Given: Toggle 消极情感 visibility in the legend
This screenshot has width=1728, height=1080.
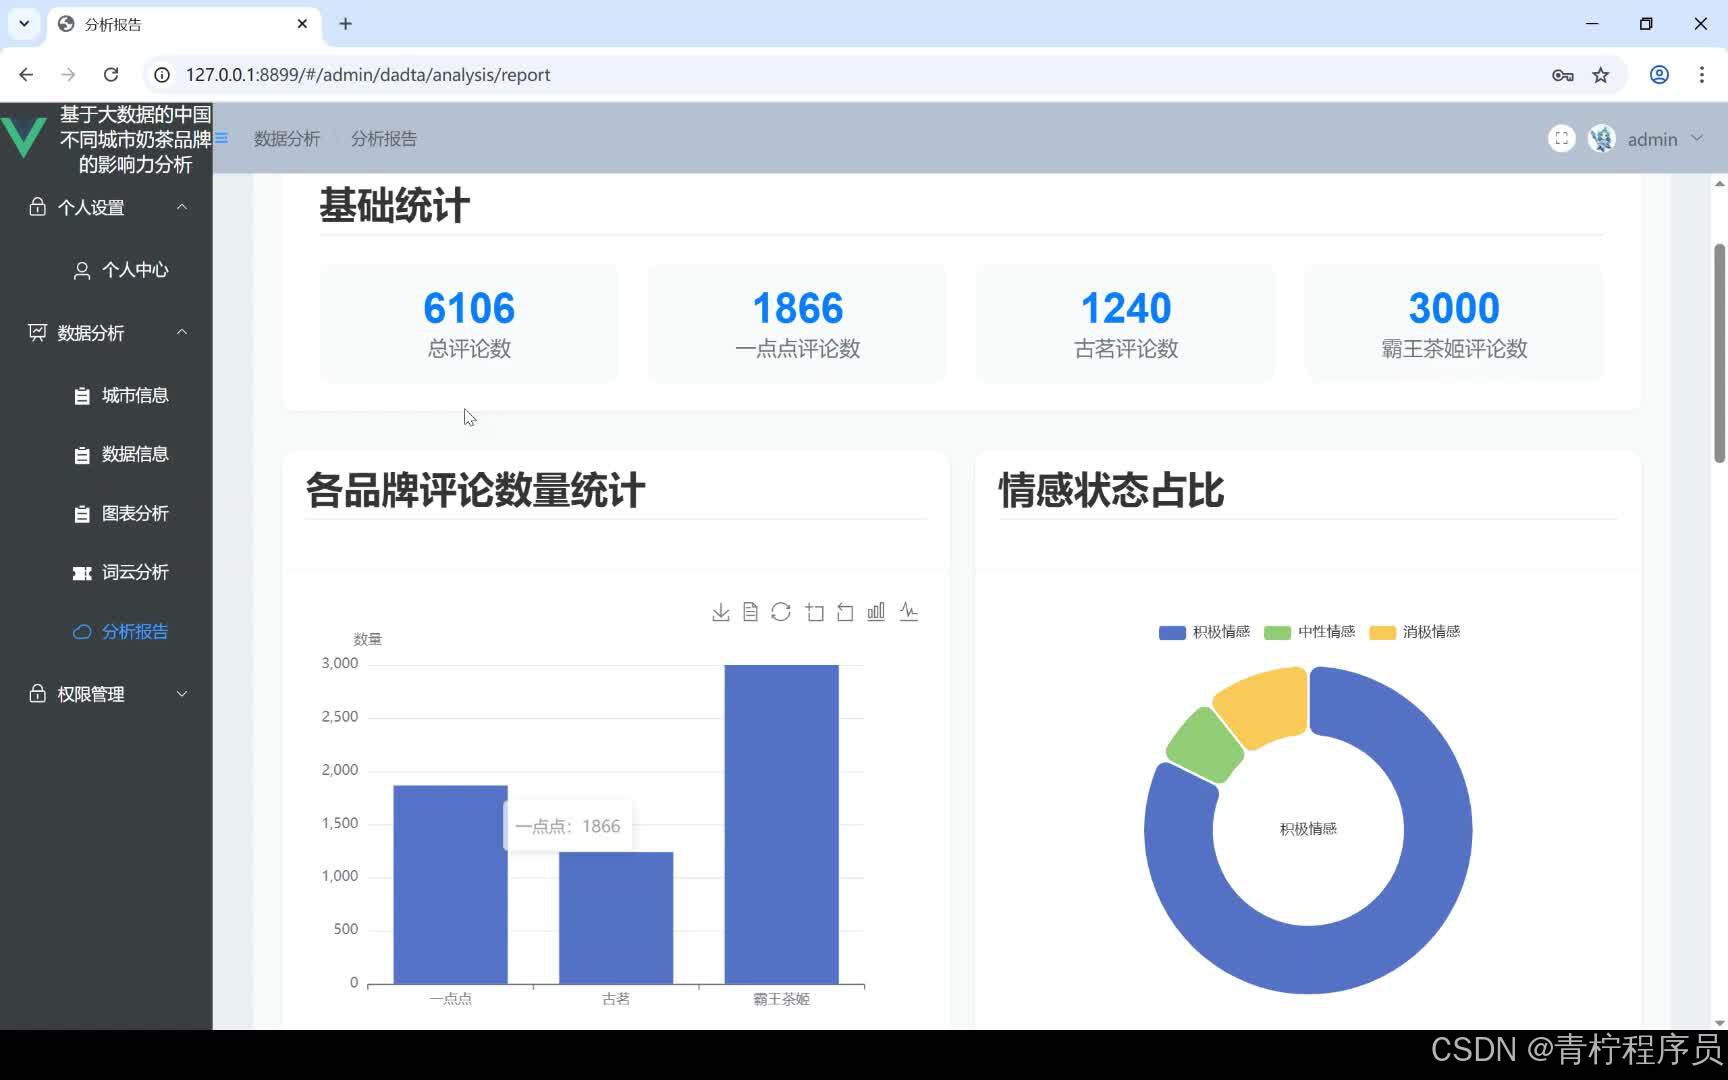Looking at the screenshot, I should pyautogui.click(x=1415, y=632).
